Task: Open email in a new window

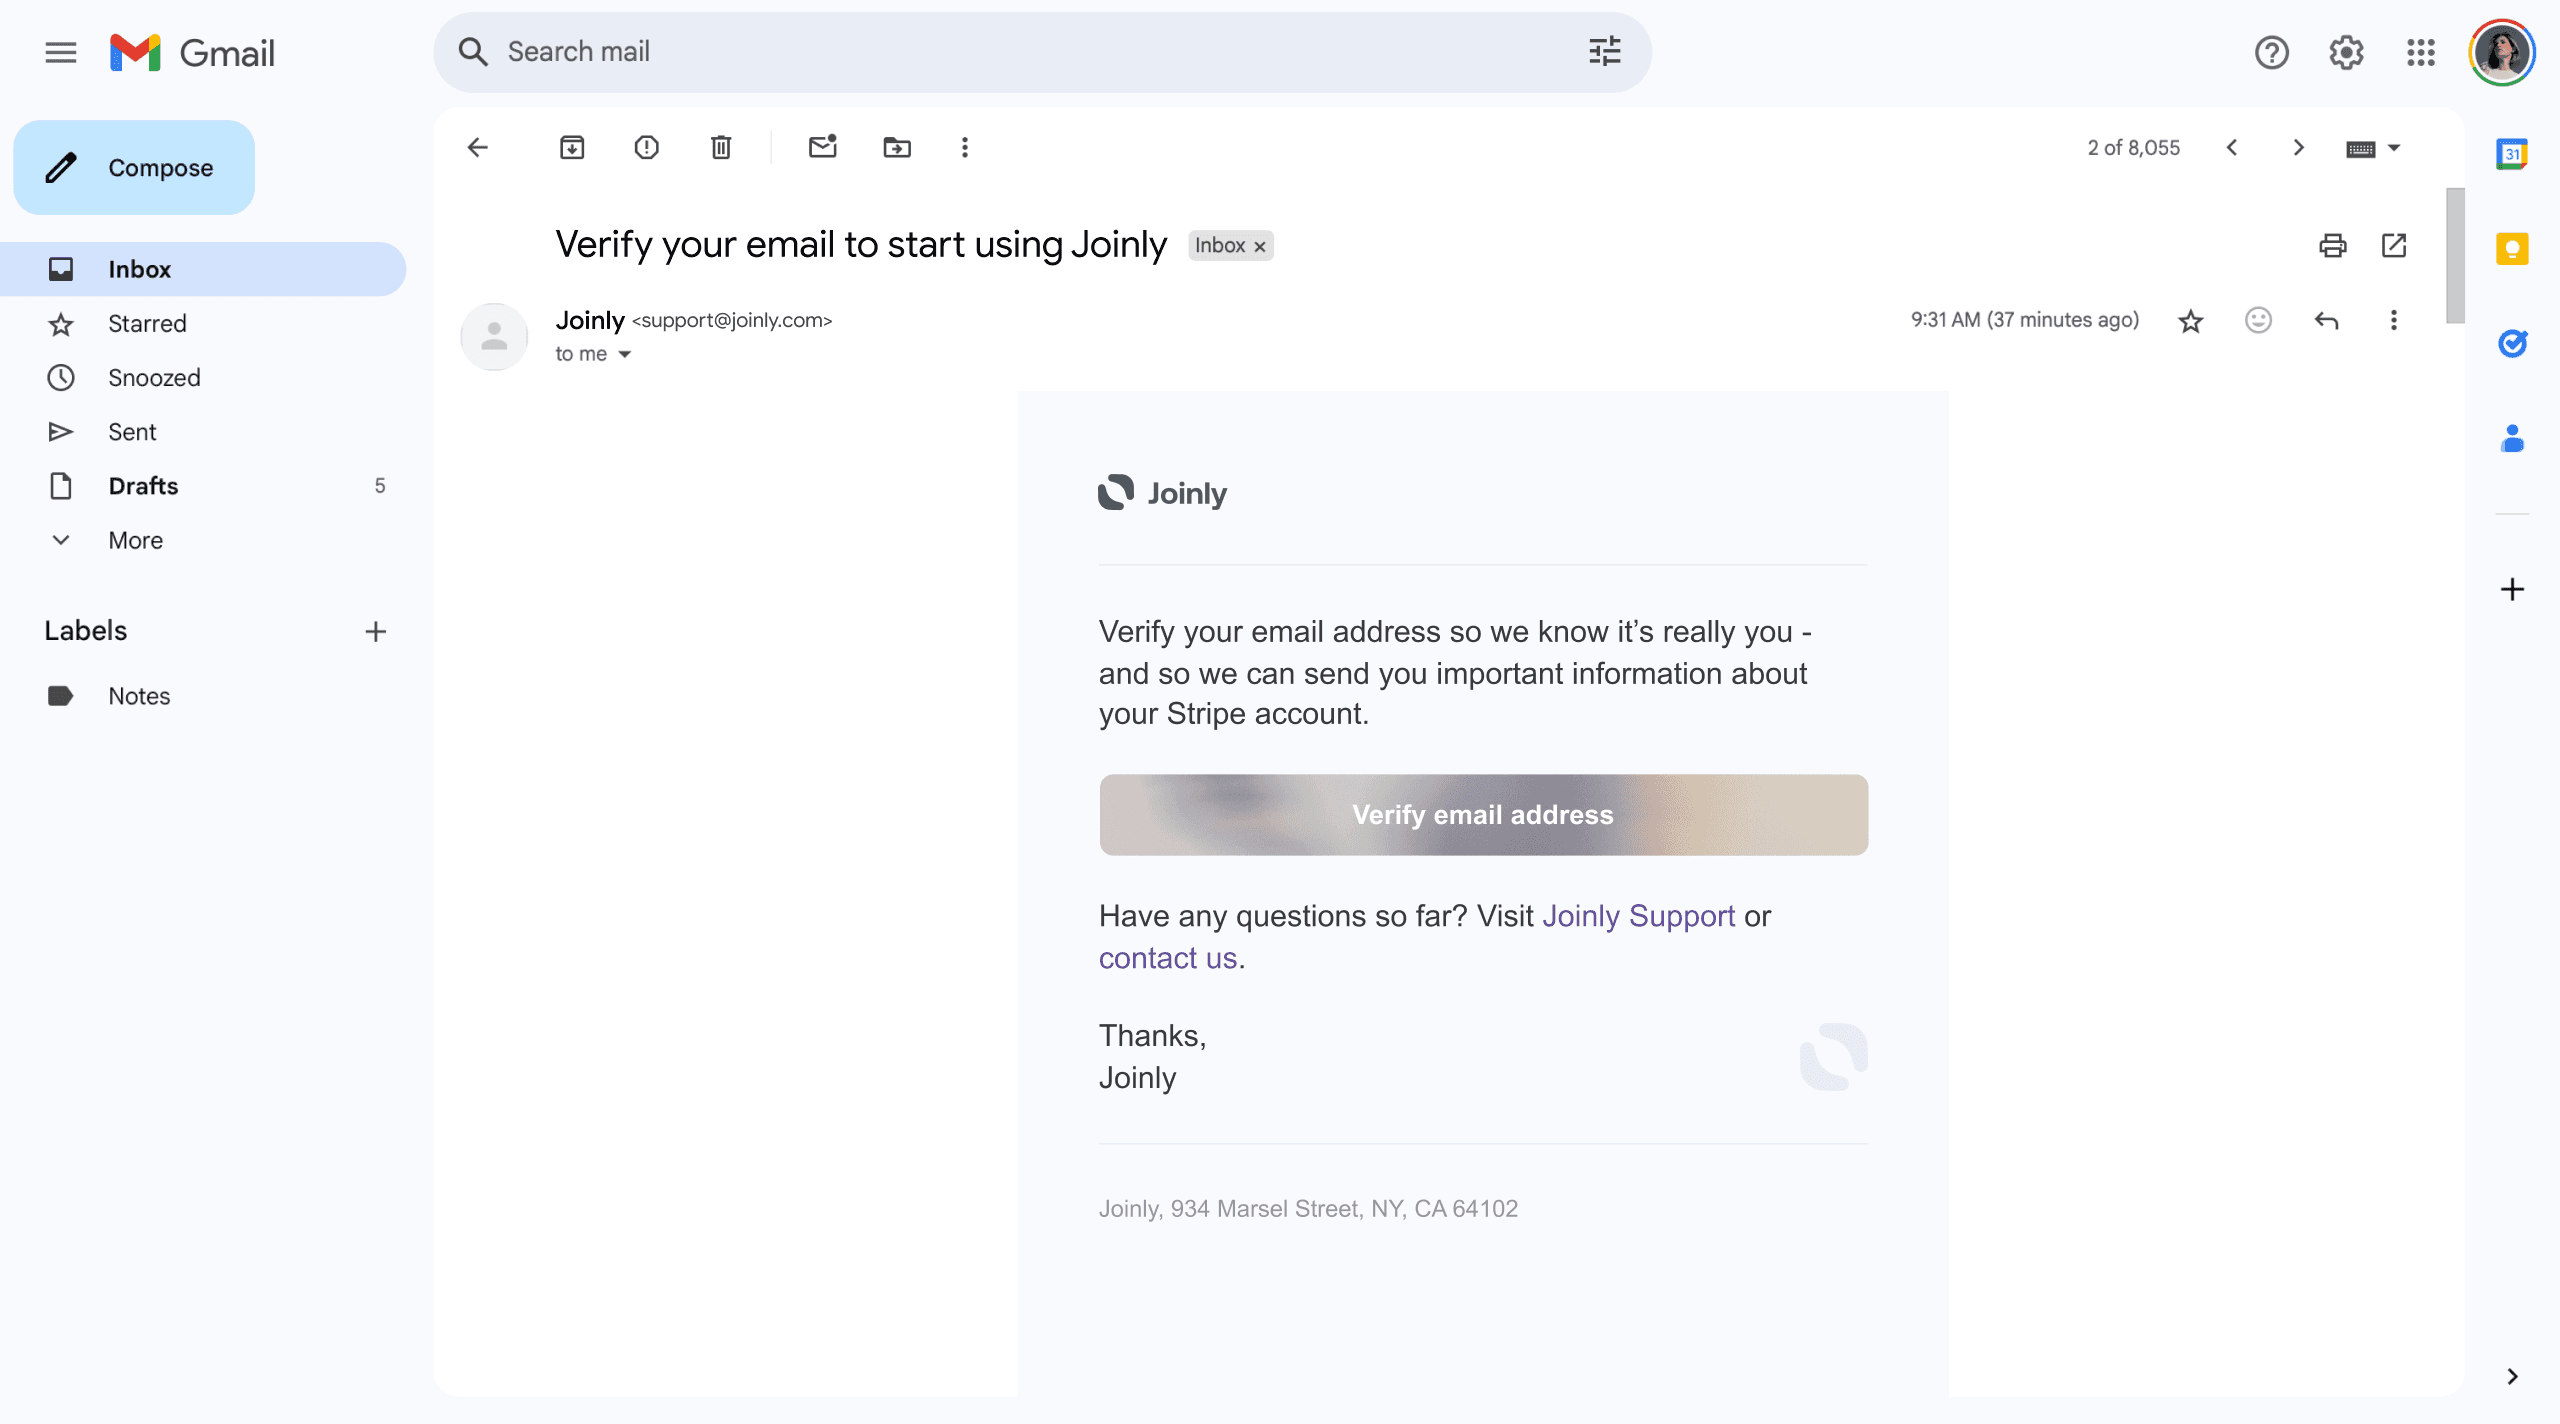Action: point(2394,245)
